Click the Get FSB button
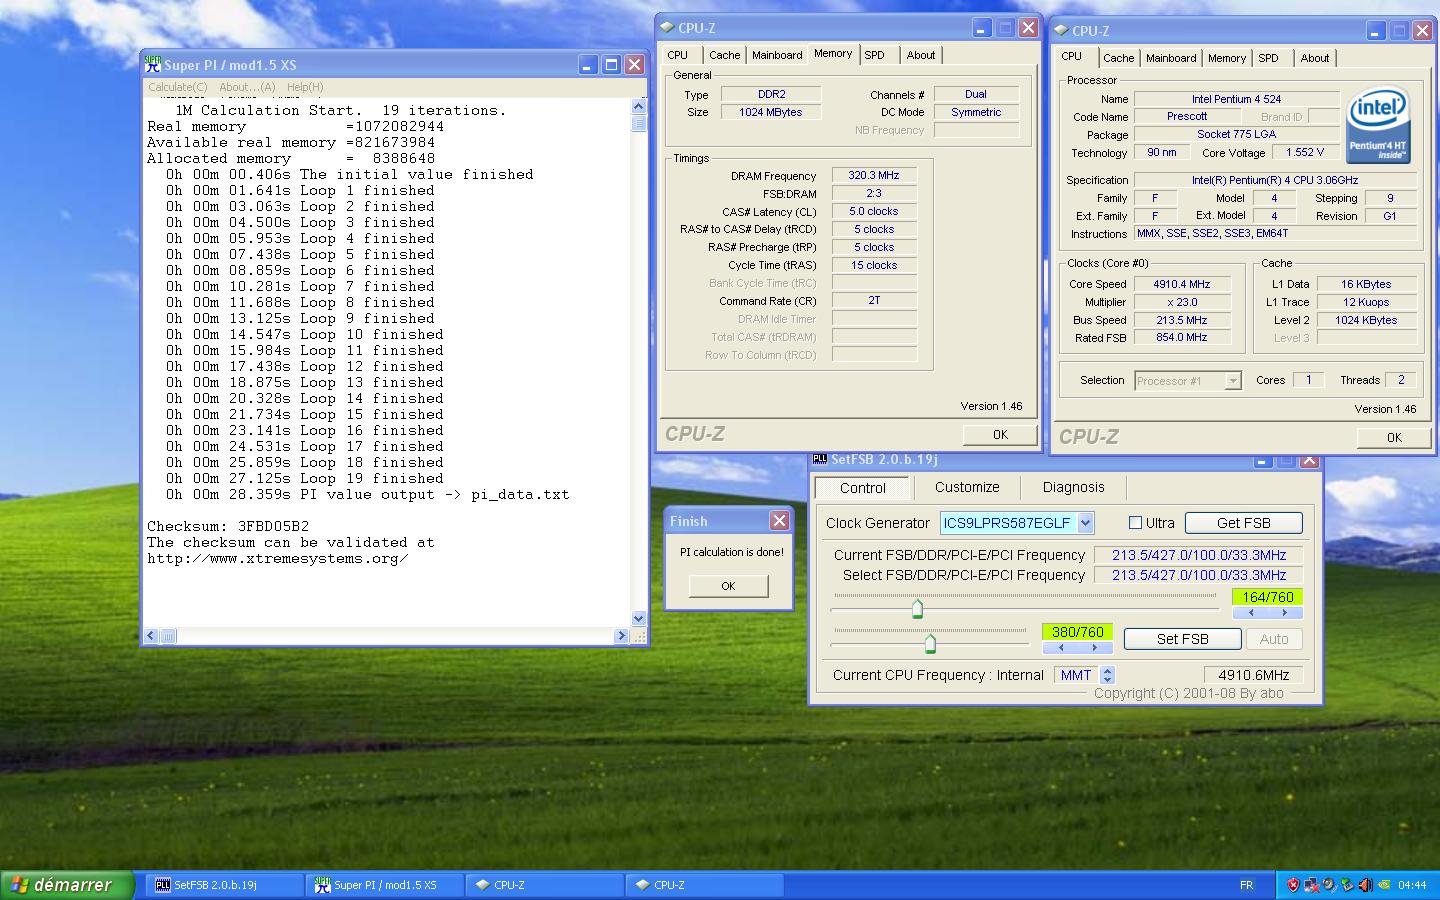The width and height of the screenshot is (1440, 900). (x=1243, y=523)
